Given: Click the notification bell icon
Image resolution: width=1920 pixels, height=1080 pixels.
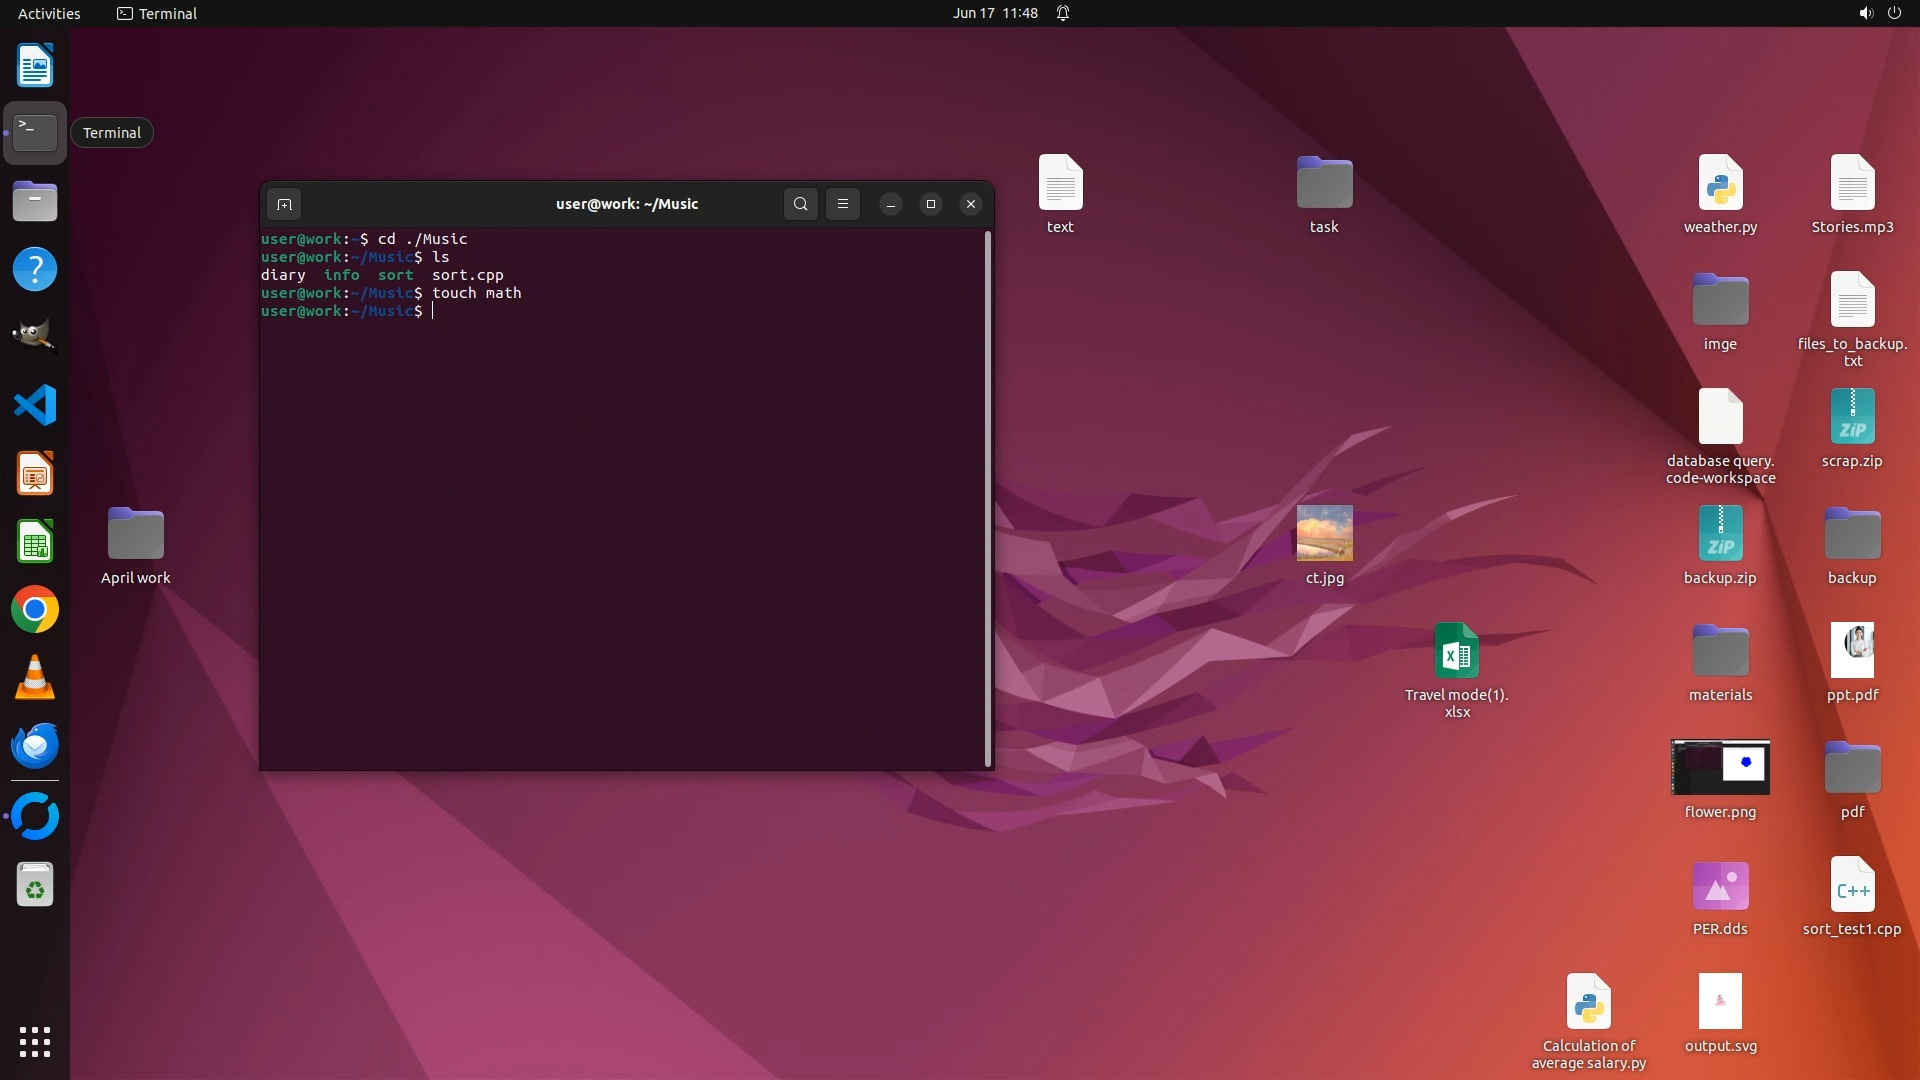Looking at the screenshot, I should tap(1063, 13).
